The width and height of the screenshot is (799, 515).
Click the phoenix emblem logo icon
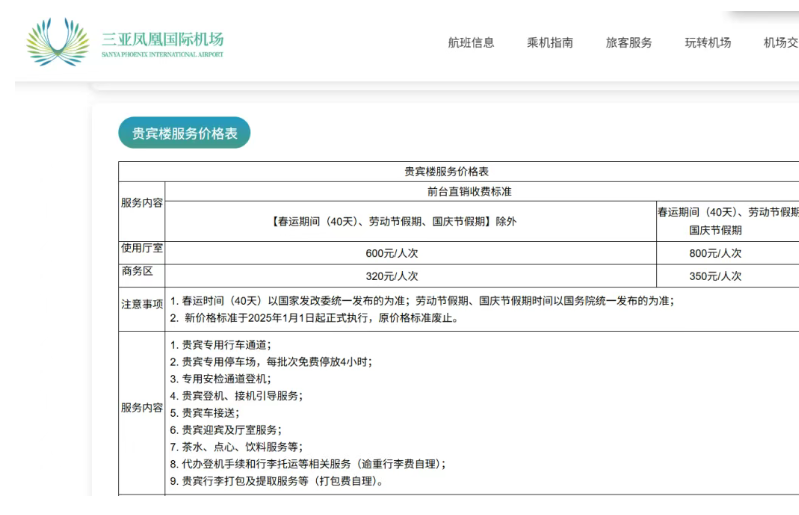point(57,42)
